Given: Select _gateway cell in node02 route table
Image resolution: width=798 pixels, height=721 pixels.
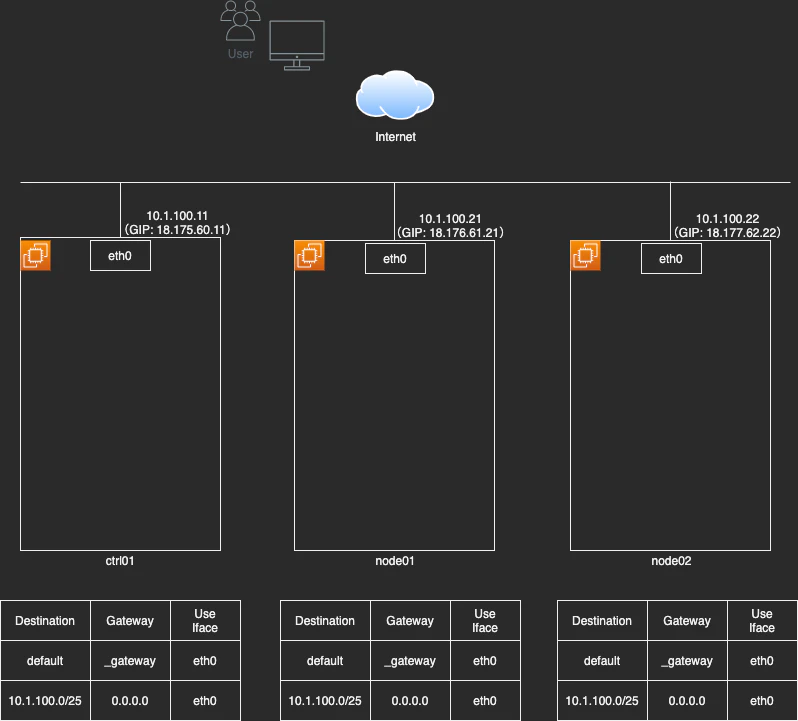Looking at the screenshot, I should 687,660.
